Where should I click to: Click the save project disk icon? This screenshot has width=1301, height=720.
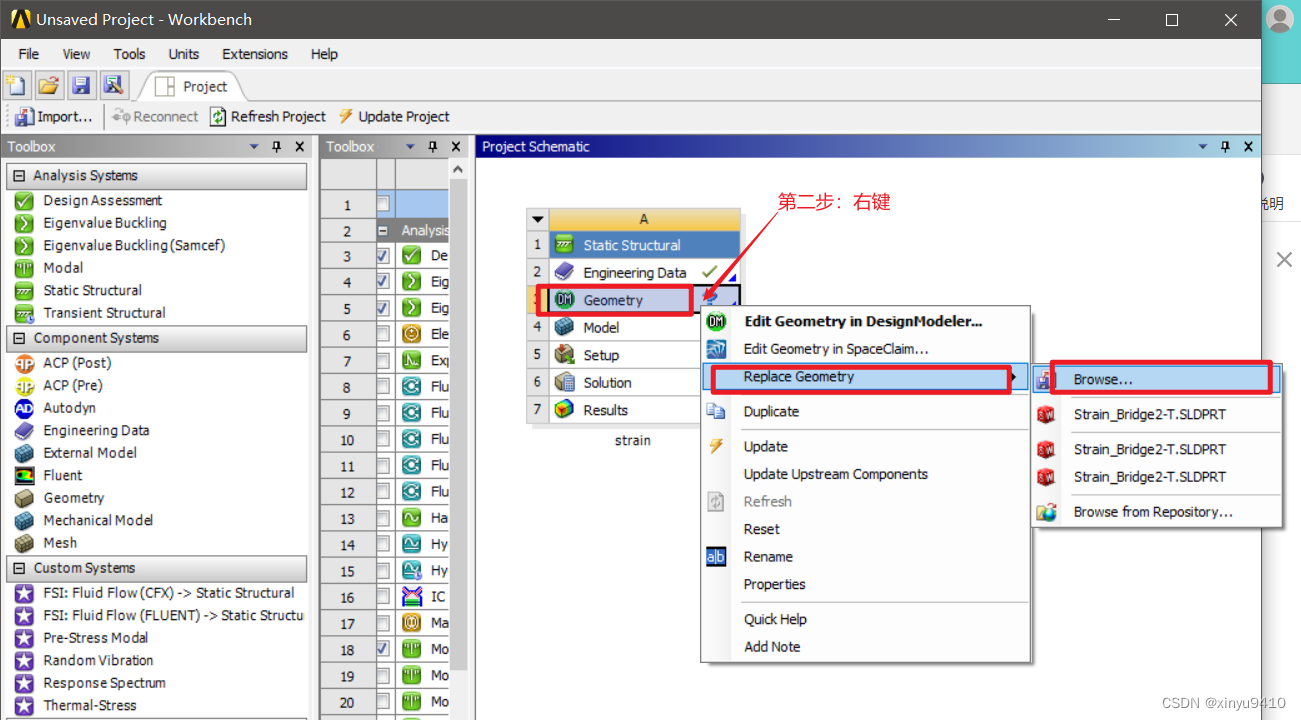coord(81,86)
